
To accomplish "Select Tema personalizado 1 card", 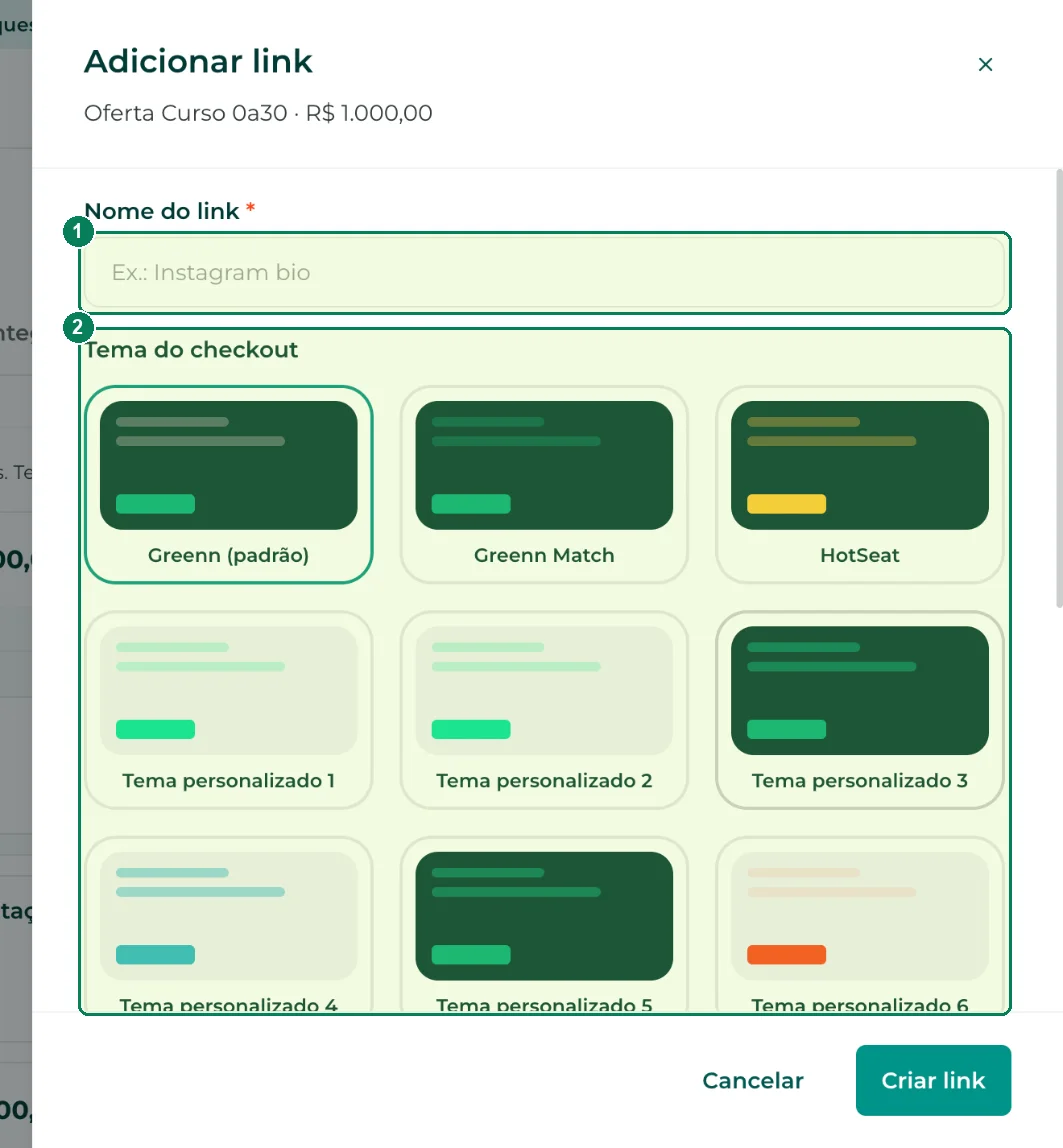I will click(228, 710).
